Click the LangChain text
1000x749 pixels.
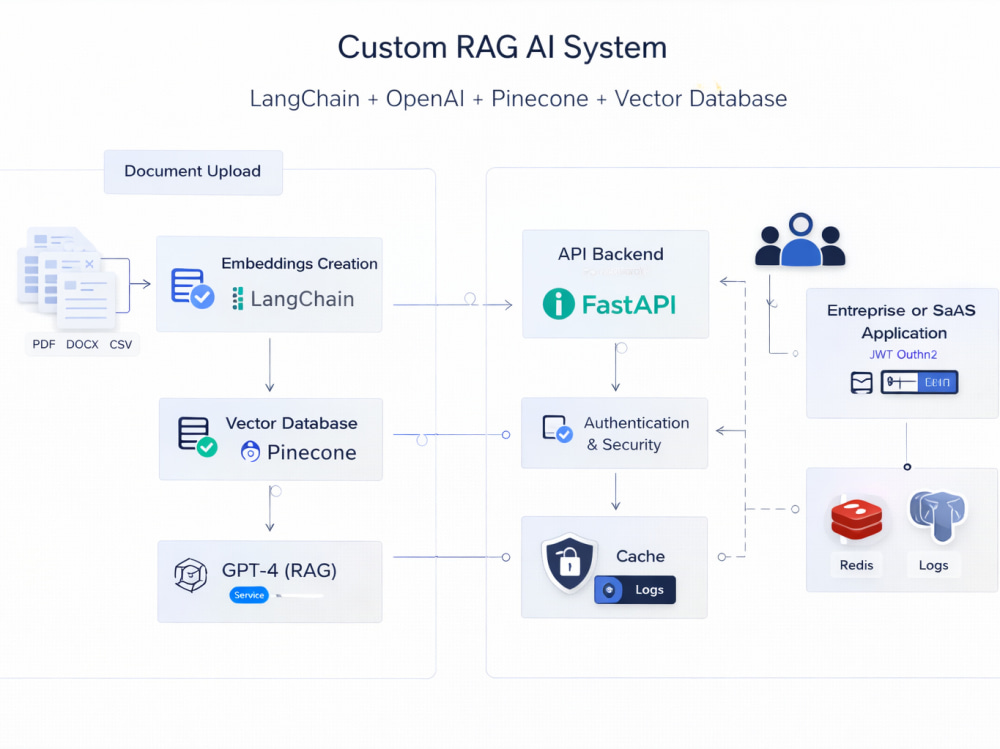302,299
